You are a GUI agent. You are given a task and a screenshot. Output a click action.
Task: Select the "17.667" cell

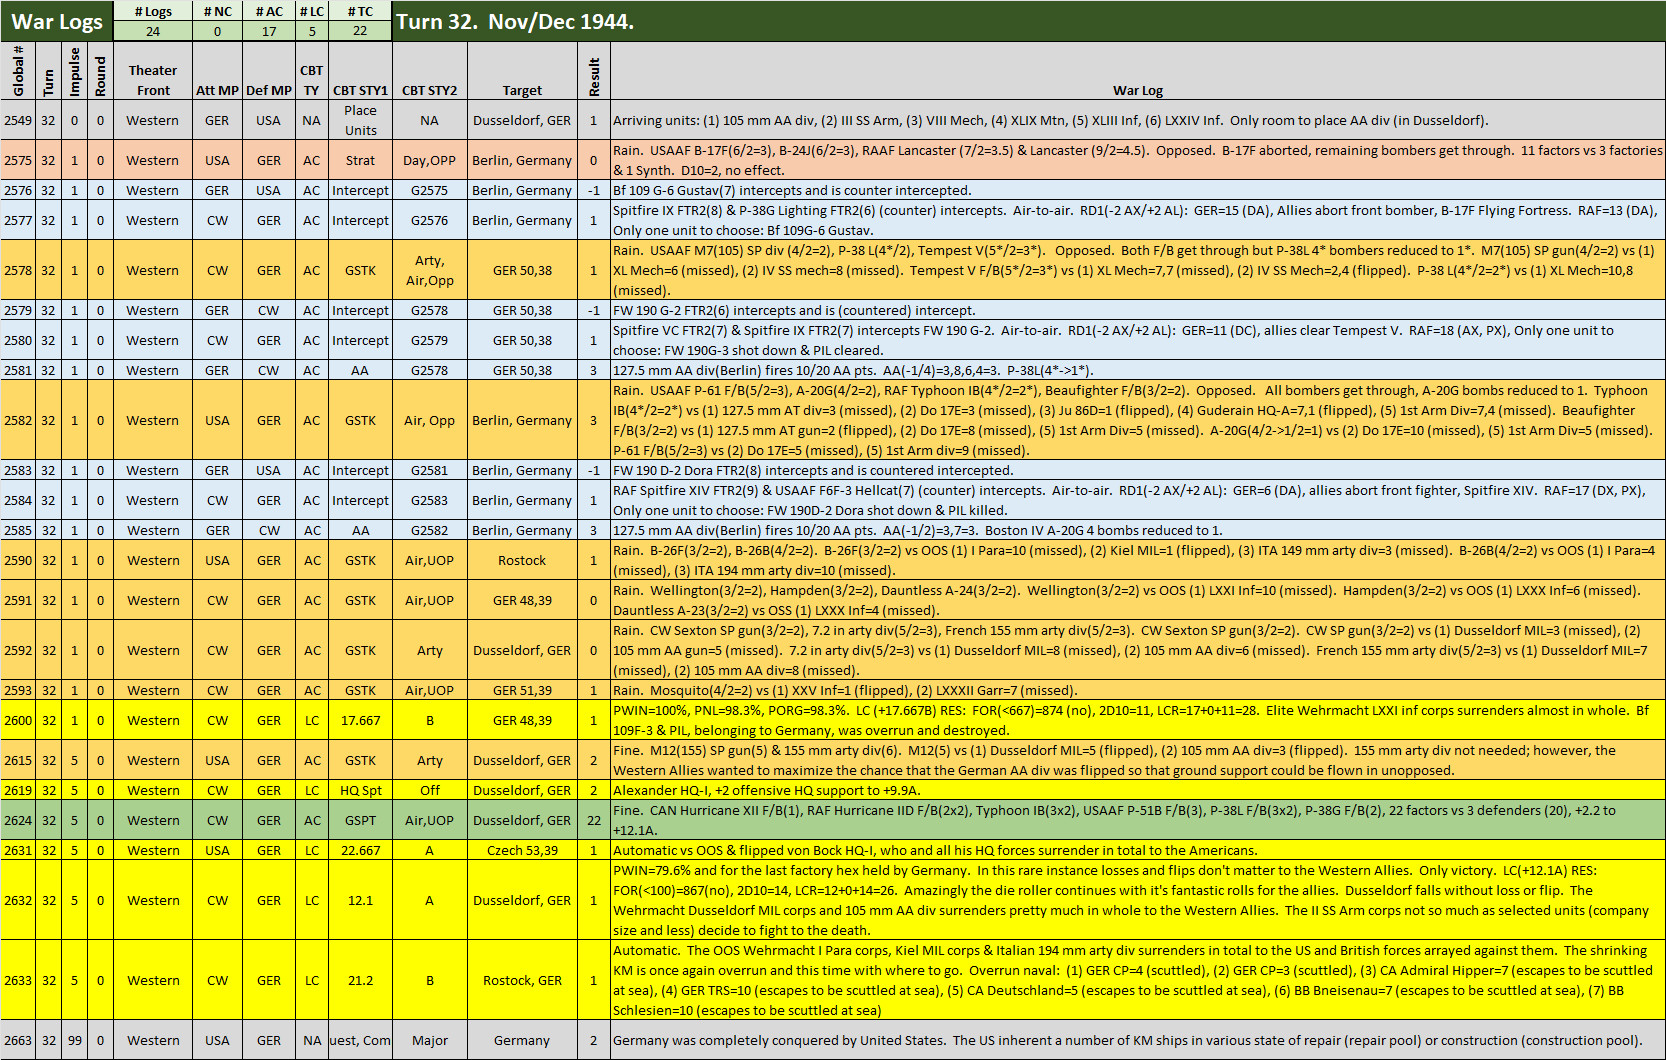click(360, 720)
